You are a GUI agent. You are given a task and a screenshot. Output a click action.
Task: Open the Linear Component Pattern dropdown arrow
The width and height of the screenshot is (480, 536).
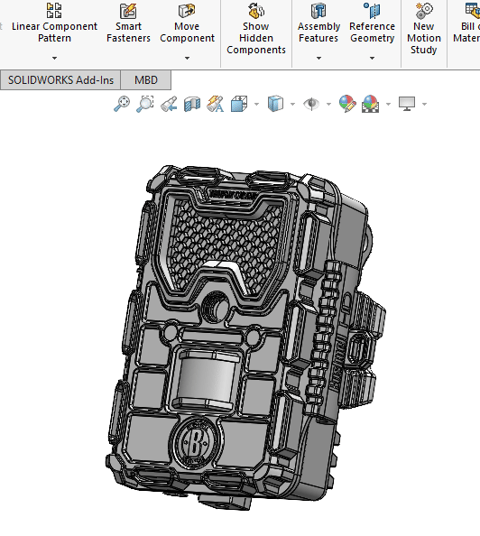tap(54, 58)
